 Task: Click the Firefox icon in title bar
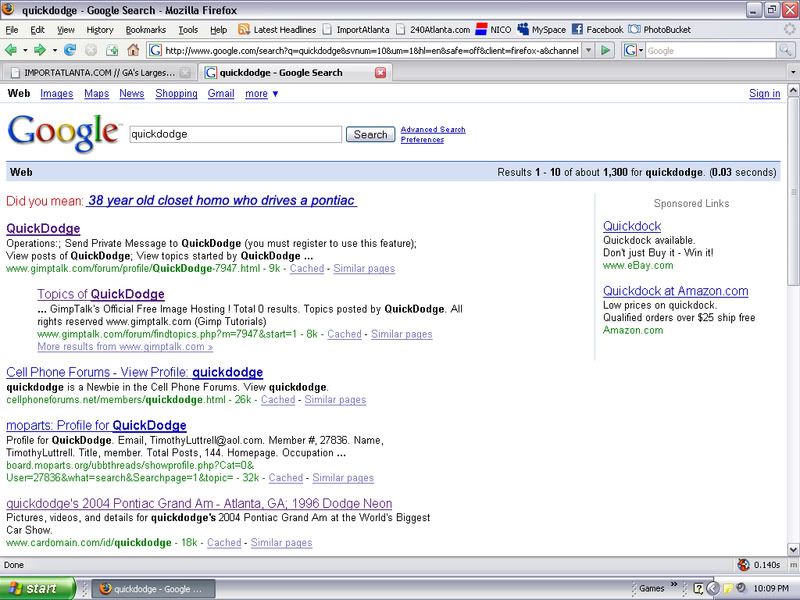(x=8, y=9)
